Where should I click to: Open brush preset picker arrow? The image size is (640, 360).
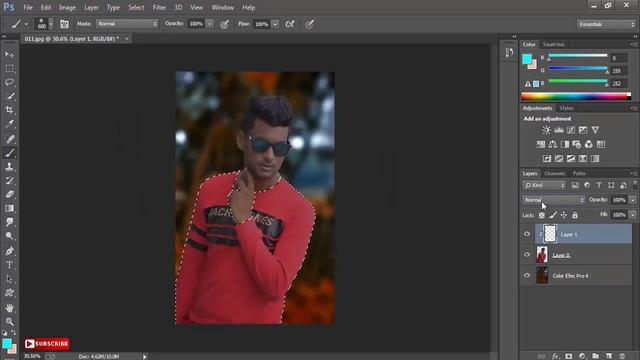click(51, 24)
